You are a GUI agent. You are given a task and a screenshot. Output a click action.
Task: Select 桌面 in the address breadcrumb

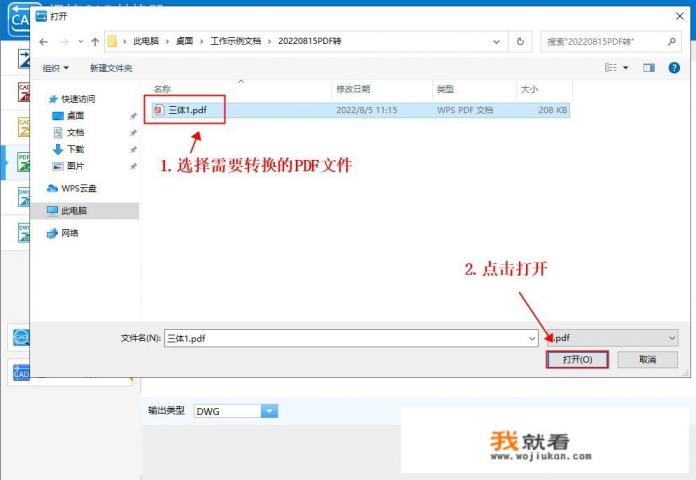pos(185,41)
